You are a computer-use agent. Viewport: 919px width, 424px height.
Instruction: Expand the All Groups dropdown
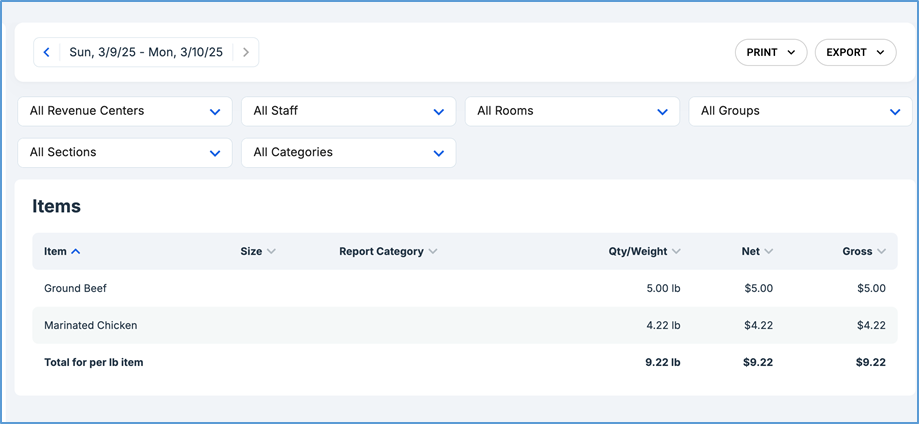tap(800, 111)
